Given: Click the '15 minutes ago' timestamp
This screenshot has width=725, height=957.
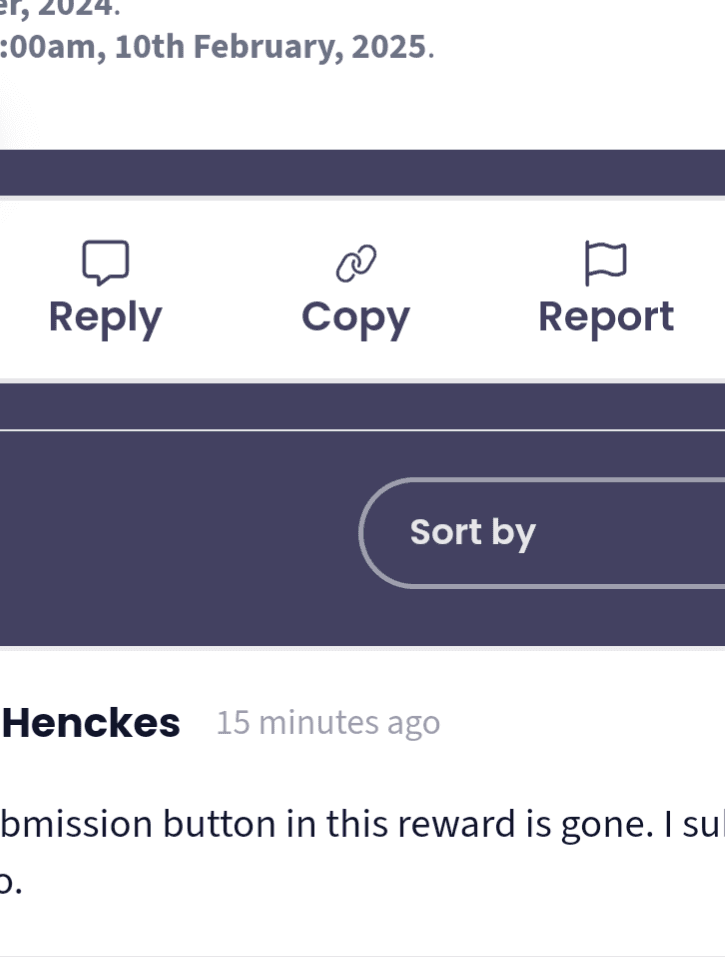Looking at the screenshot, I should pyautogui.click(x=328, y=723).
